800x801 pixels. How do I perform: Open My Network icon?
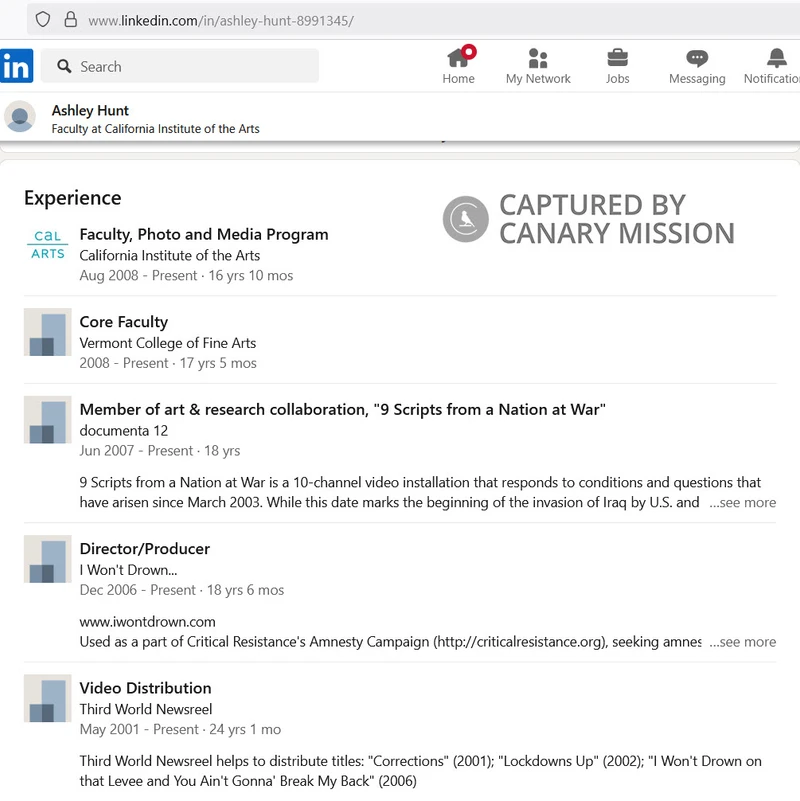[538, 58]
